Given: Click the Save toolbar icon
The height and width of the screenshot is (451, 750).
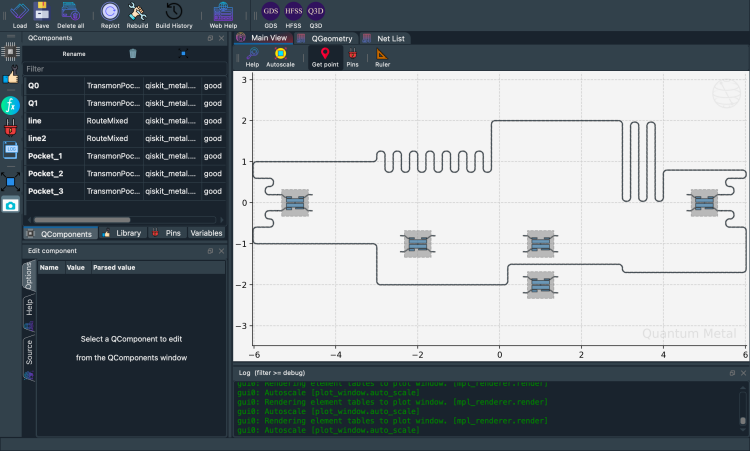Looking at the screenshot, I should coord(42,15).
